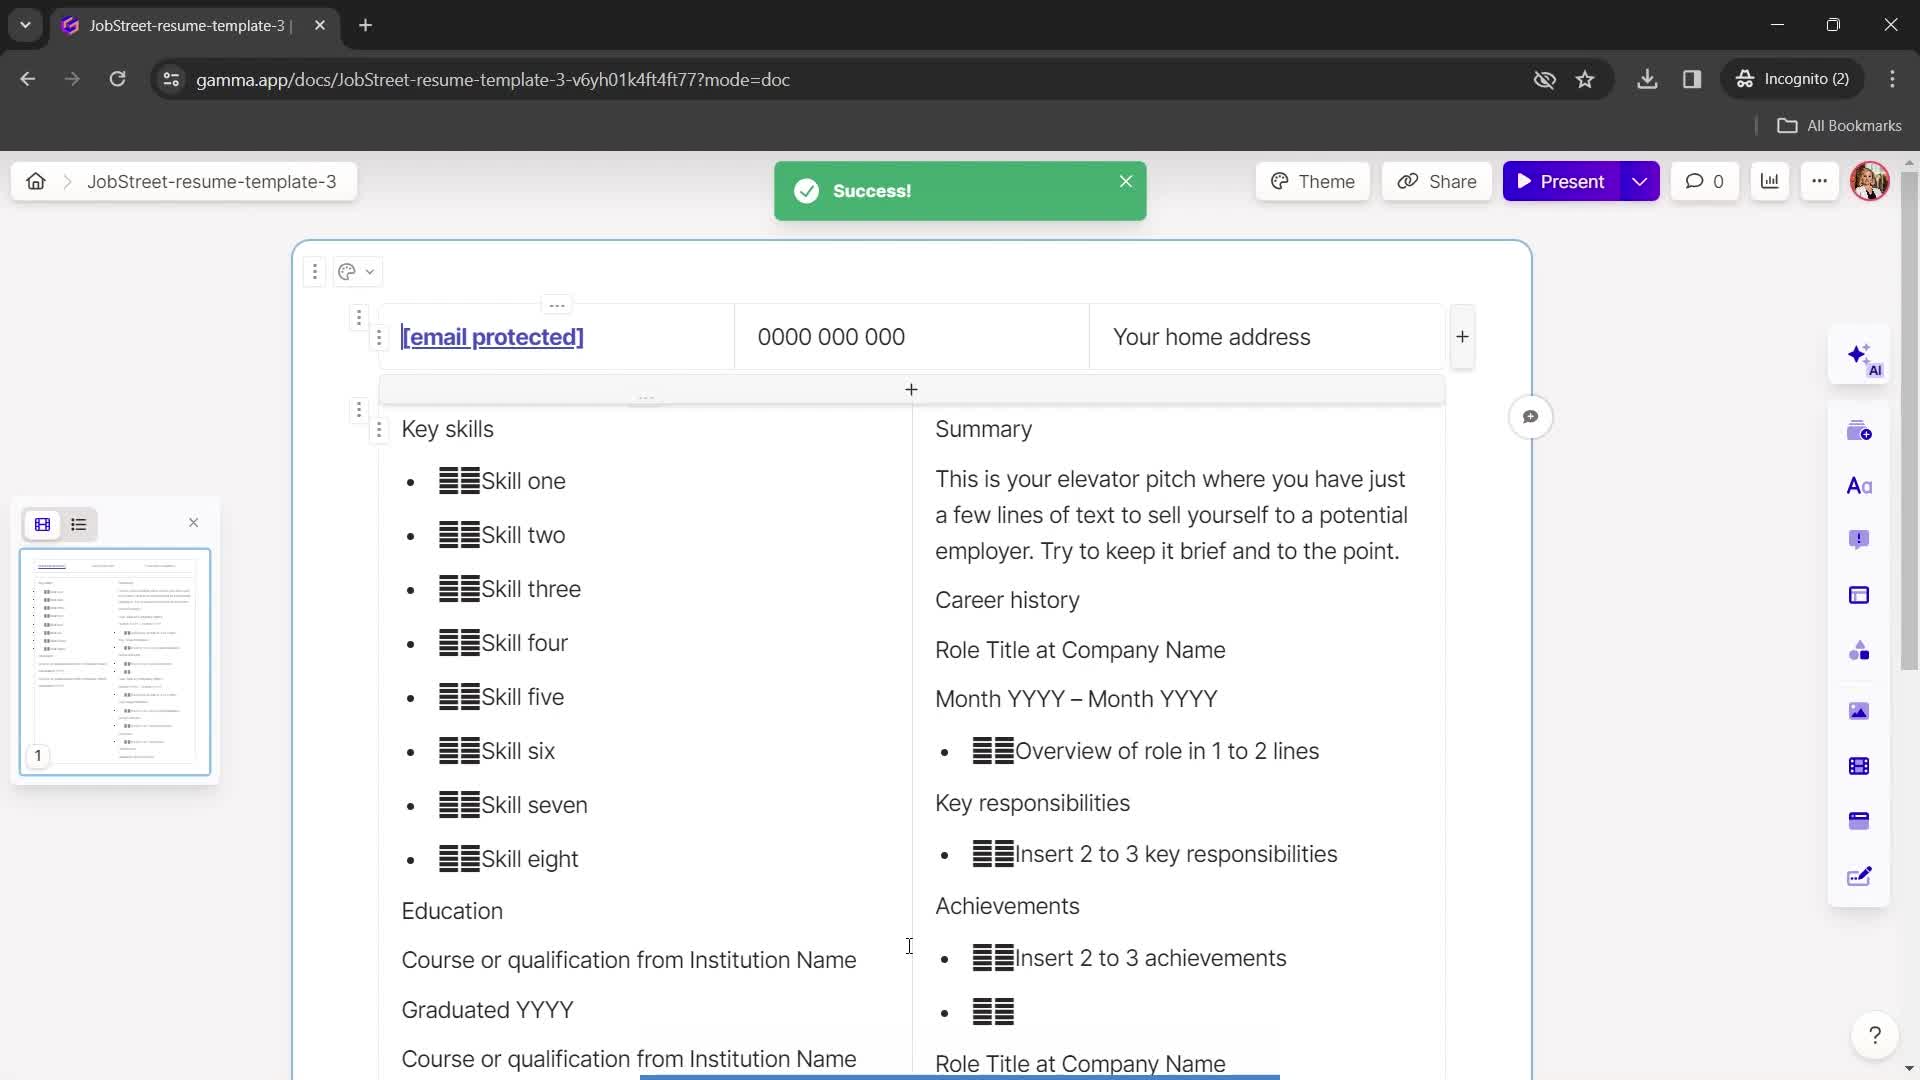
Task: Select the image insert icon in sidebar
Action: [1862, 709]
